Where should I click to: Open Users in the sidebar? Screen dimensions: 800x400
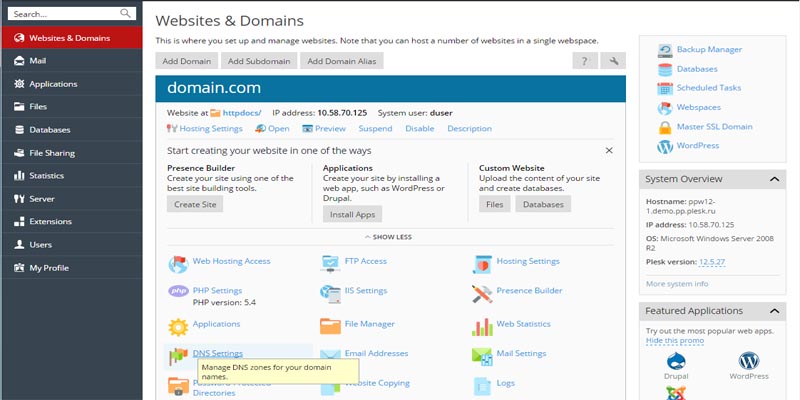coord(72,244)
